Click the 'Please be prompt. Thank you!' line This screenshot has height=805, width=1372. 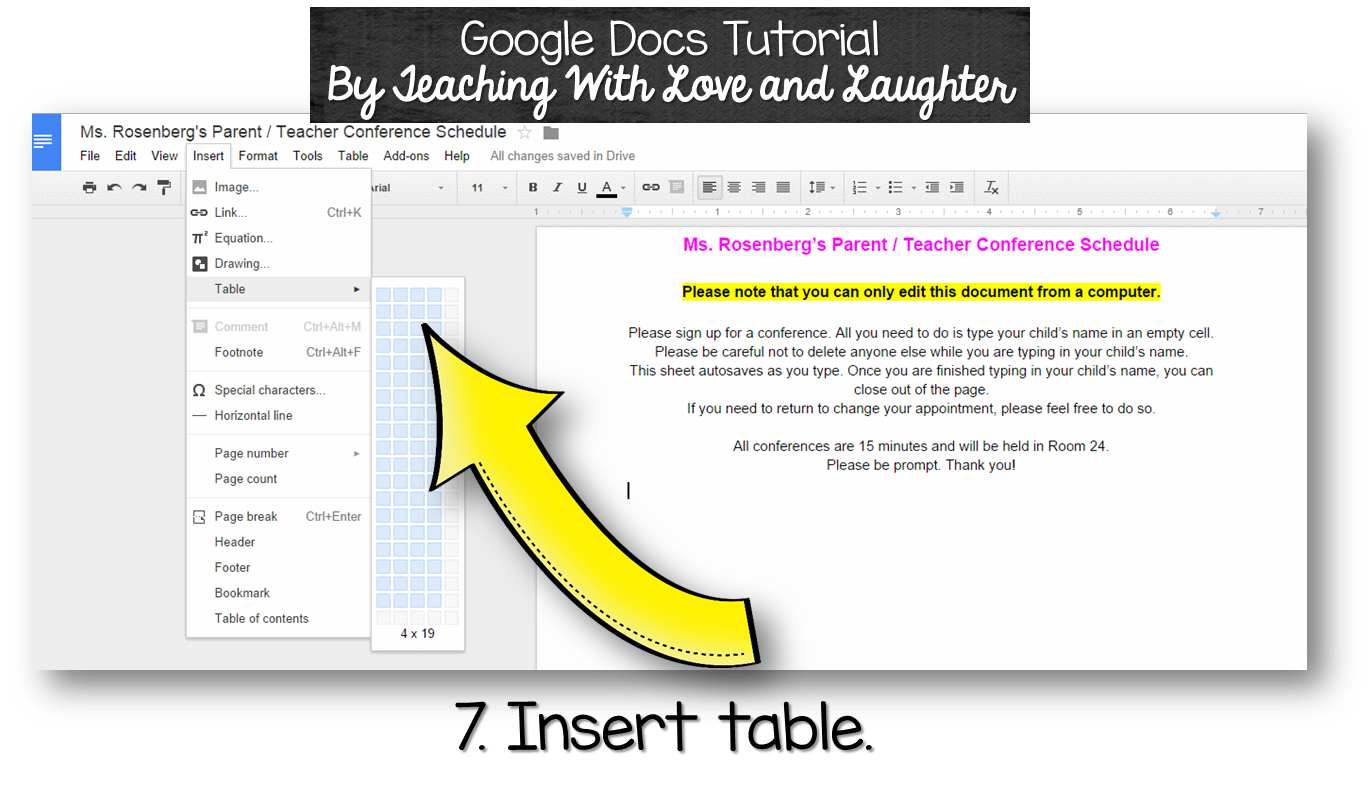tap(921, 465)
